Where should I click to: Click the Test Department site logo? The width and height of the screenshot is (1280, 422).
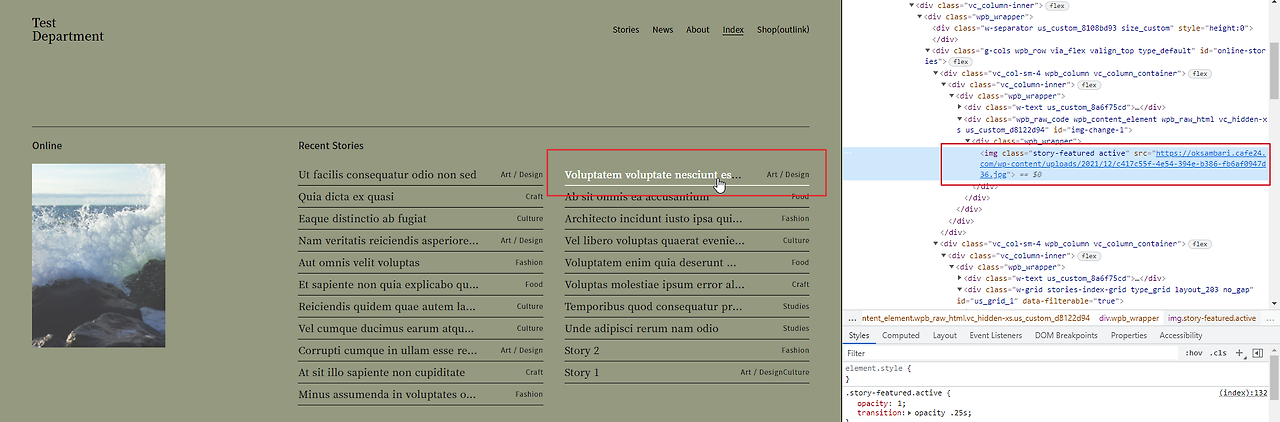(x=67, y=29)
